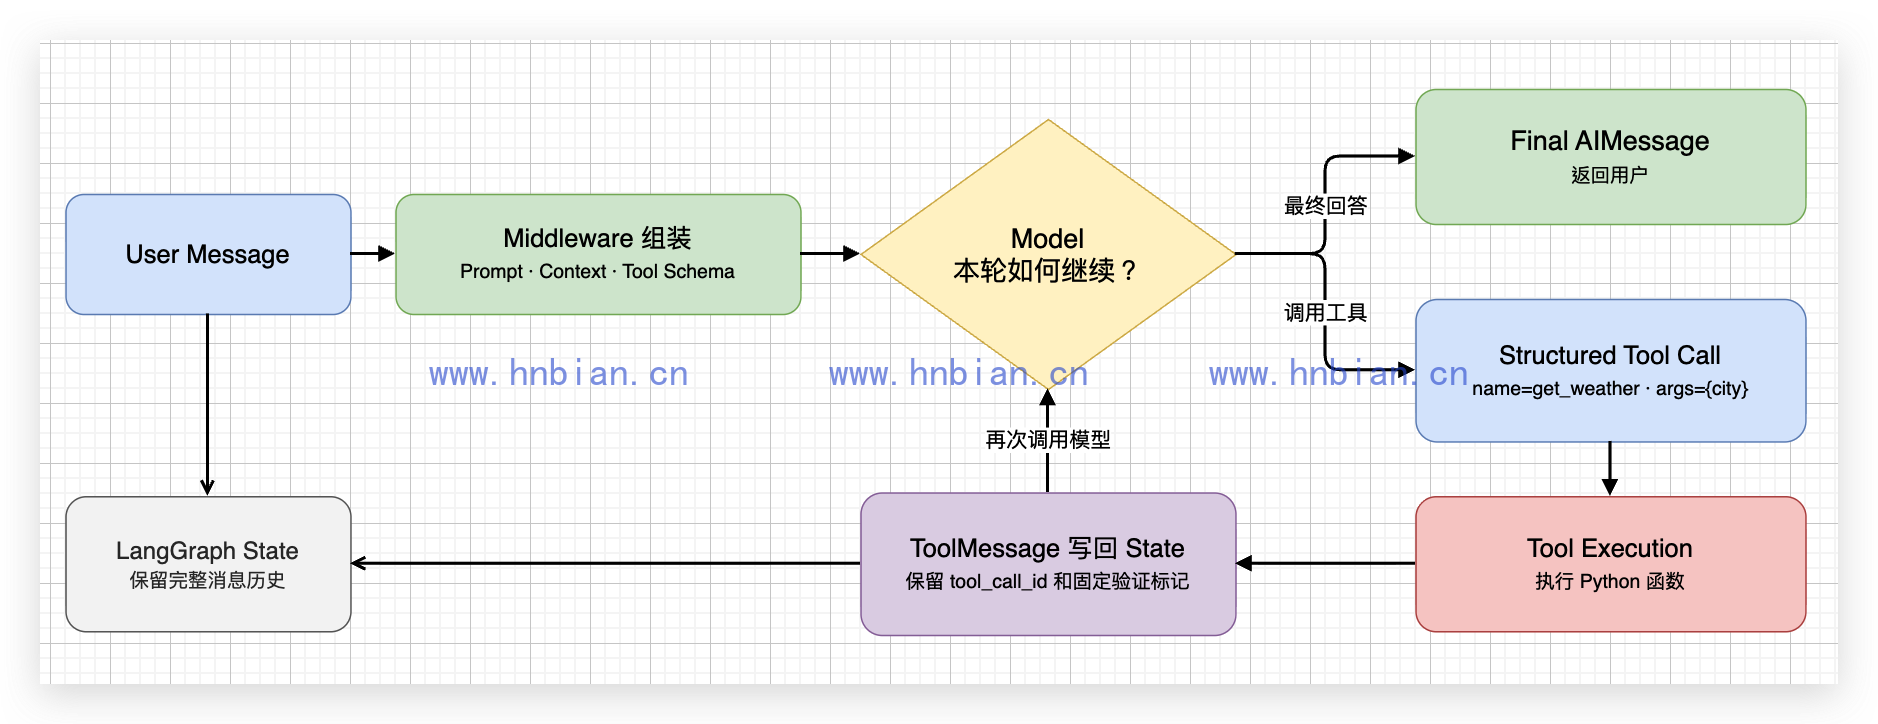Click the 执行 Python 函数 subtitle
The width and height of the screenshot is (1878, 724).
coord(1610,581)
